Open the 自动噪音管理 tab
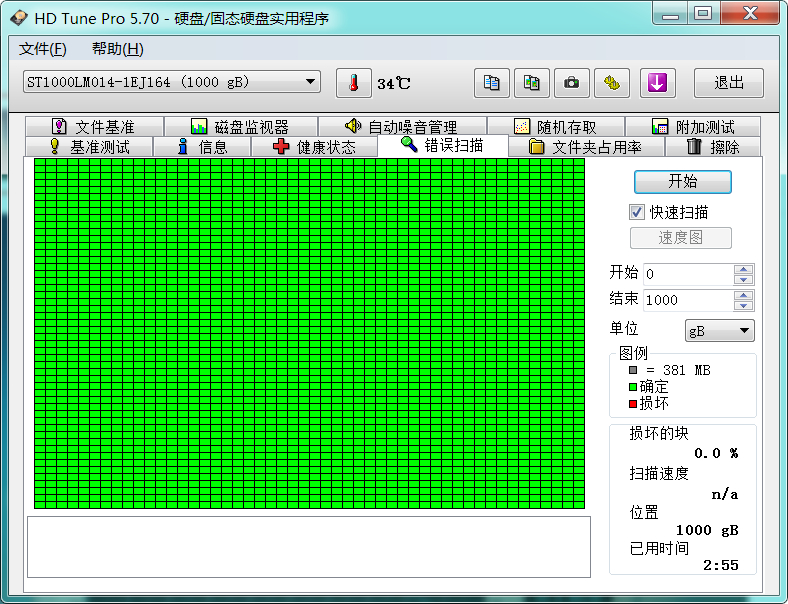The height and width of the screenshot is (604, 788). pyautogui.click(x=402, y=126)
